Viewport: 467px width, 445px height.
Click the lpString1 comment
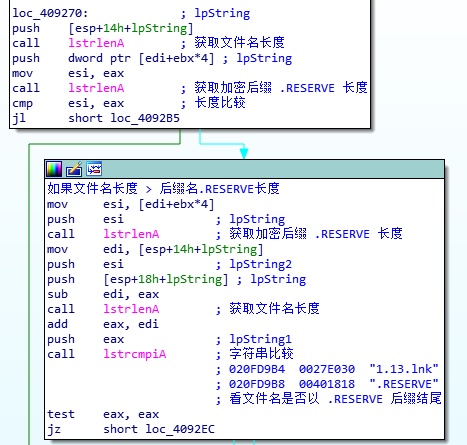tap(260, 339)
